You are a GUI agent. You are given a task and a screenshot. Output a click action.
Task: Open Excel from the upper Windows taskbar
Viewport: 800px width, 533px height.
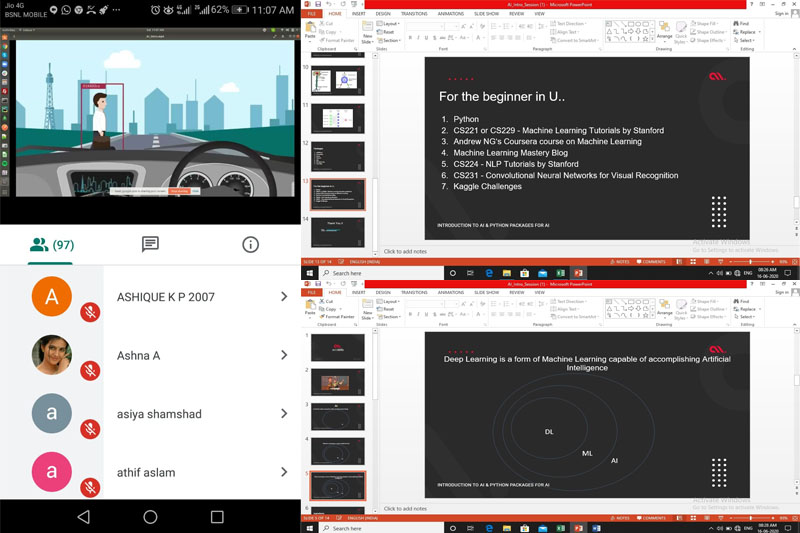(560, 273)
